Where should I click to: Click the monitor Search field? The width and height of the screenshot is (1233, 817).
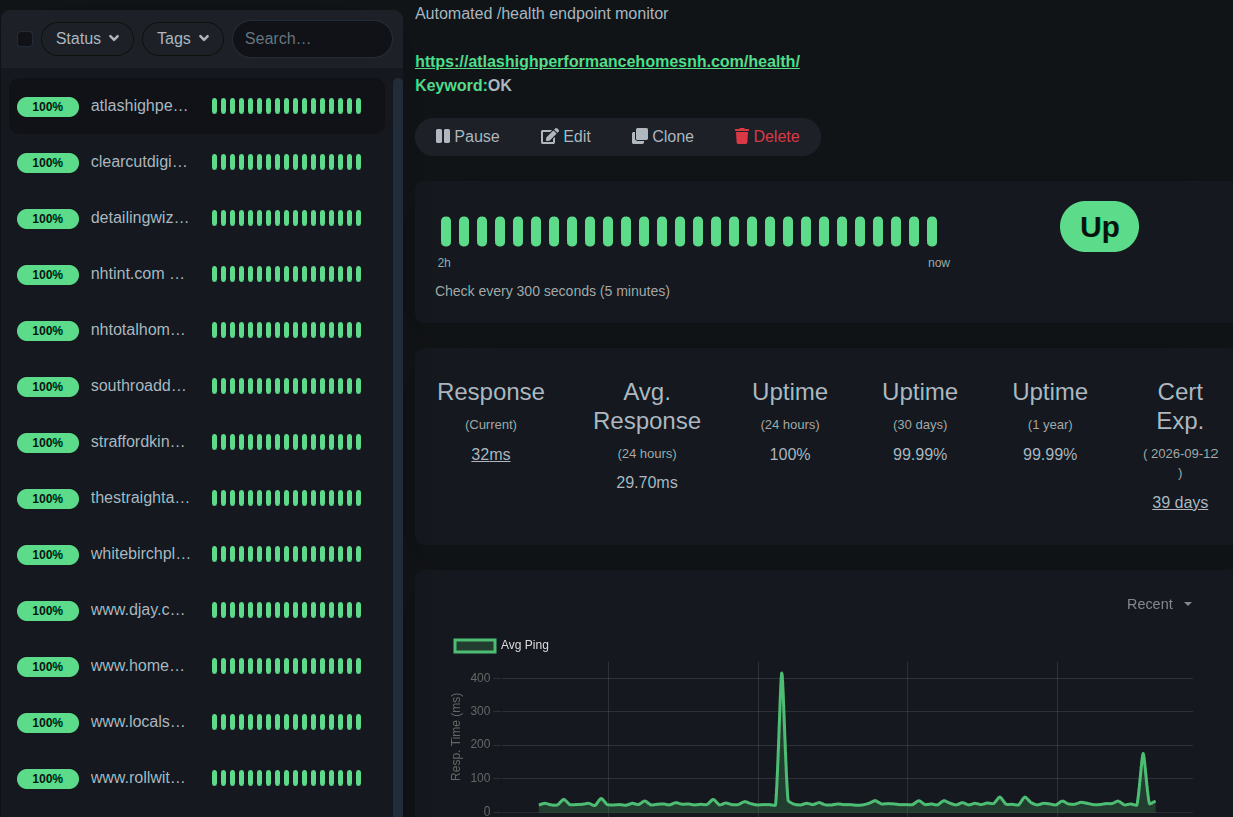[312, 39]
